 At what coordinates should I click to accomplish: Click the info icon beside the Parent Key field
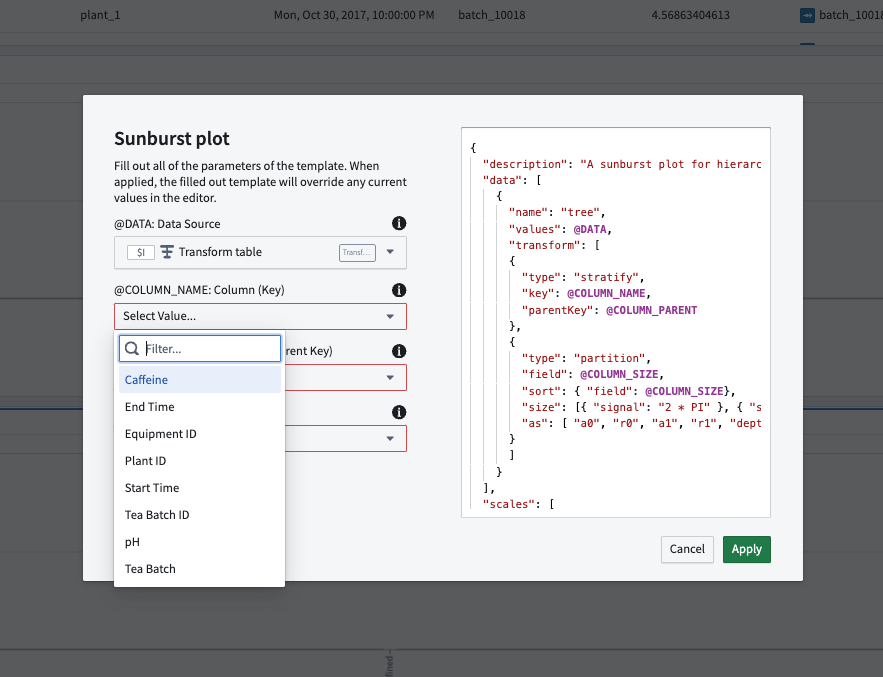399,351
